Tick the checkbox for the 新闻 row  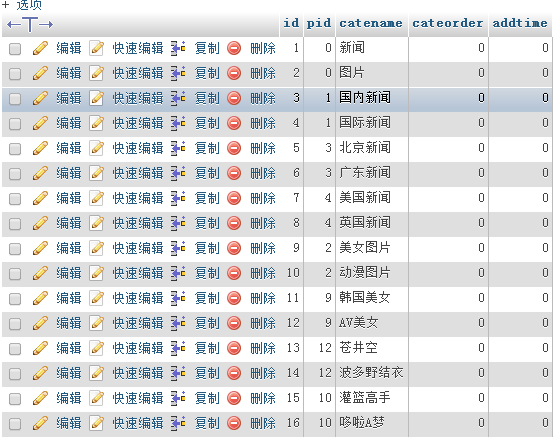coord(15,49)
